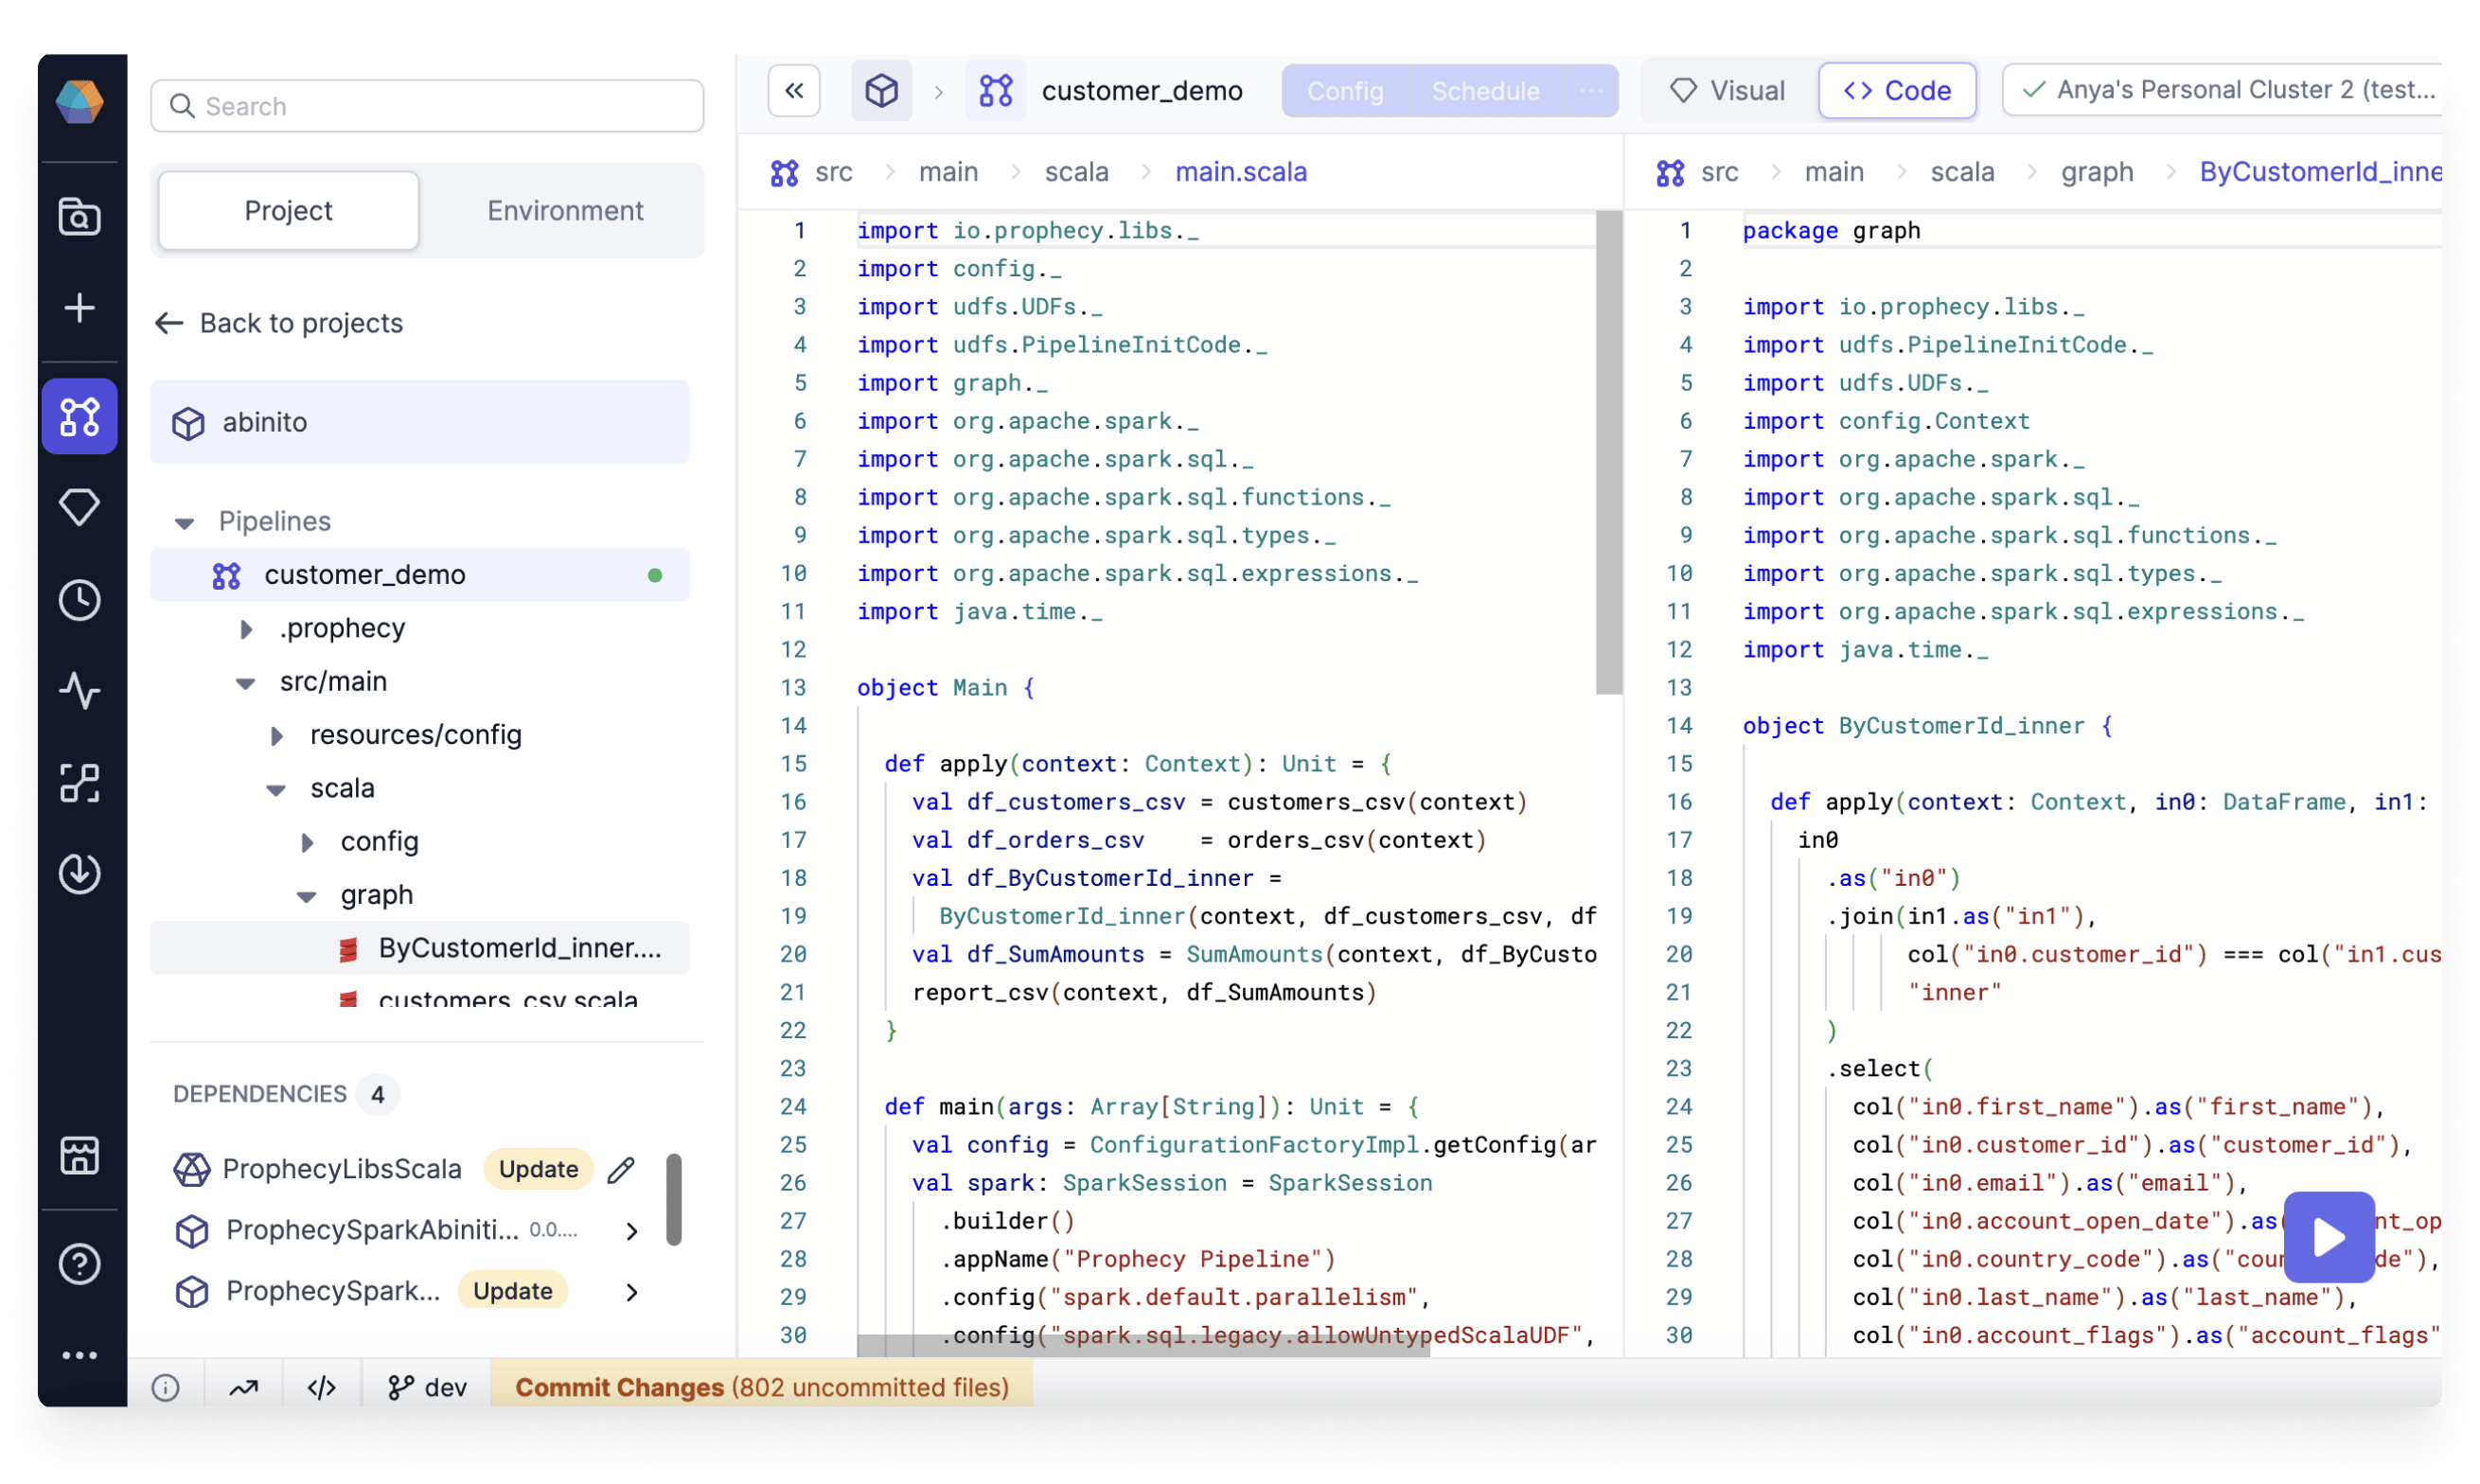Open the metadata search sidebar icon

click(80, 216)
